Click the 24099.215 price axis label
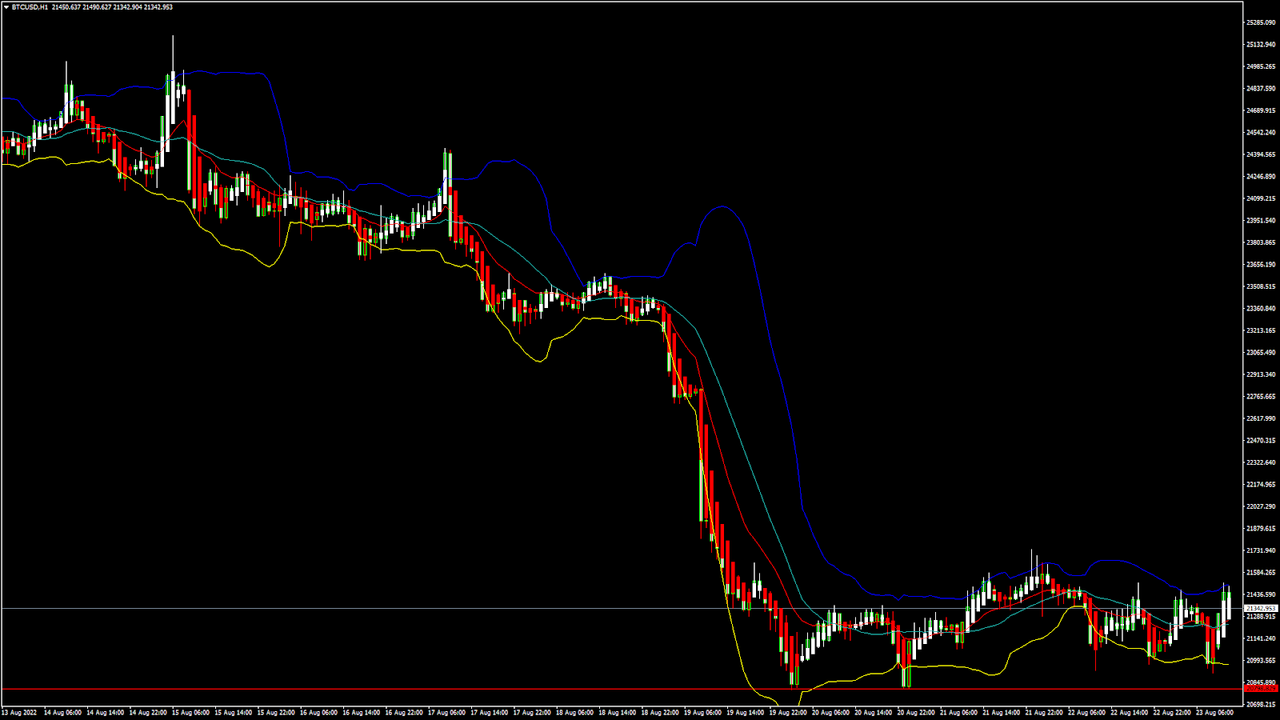This screenshot has width=1280, height=720. pos(1262,198)
